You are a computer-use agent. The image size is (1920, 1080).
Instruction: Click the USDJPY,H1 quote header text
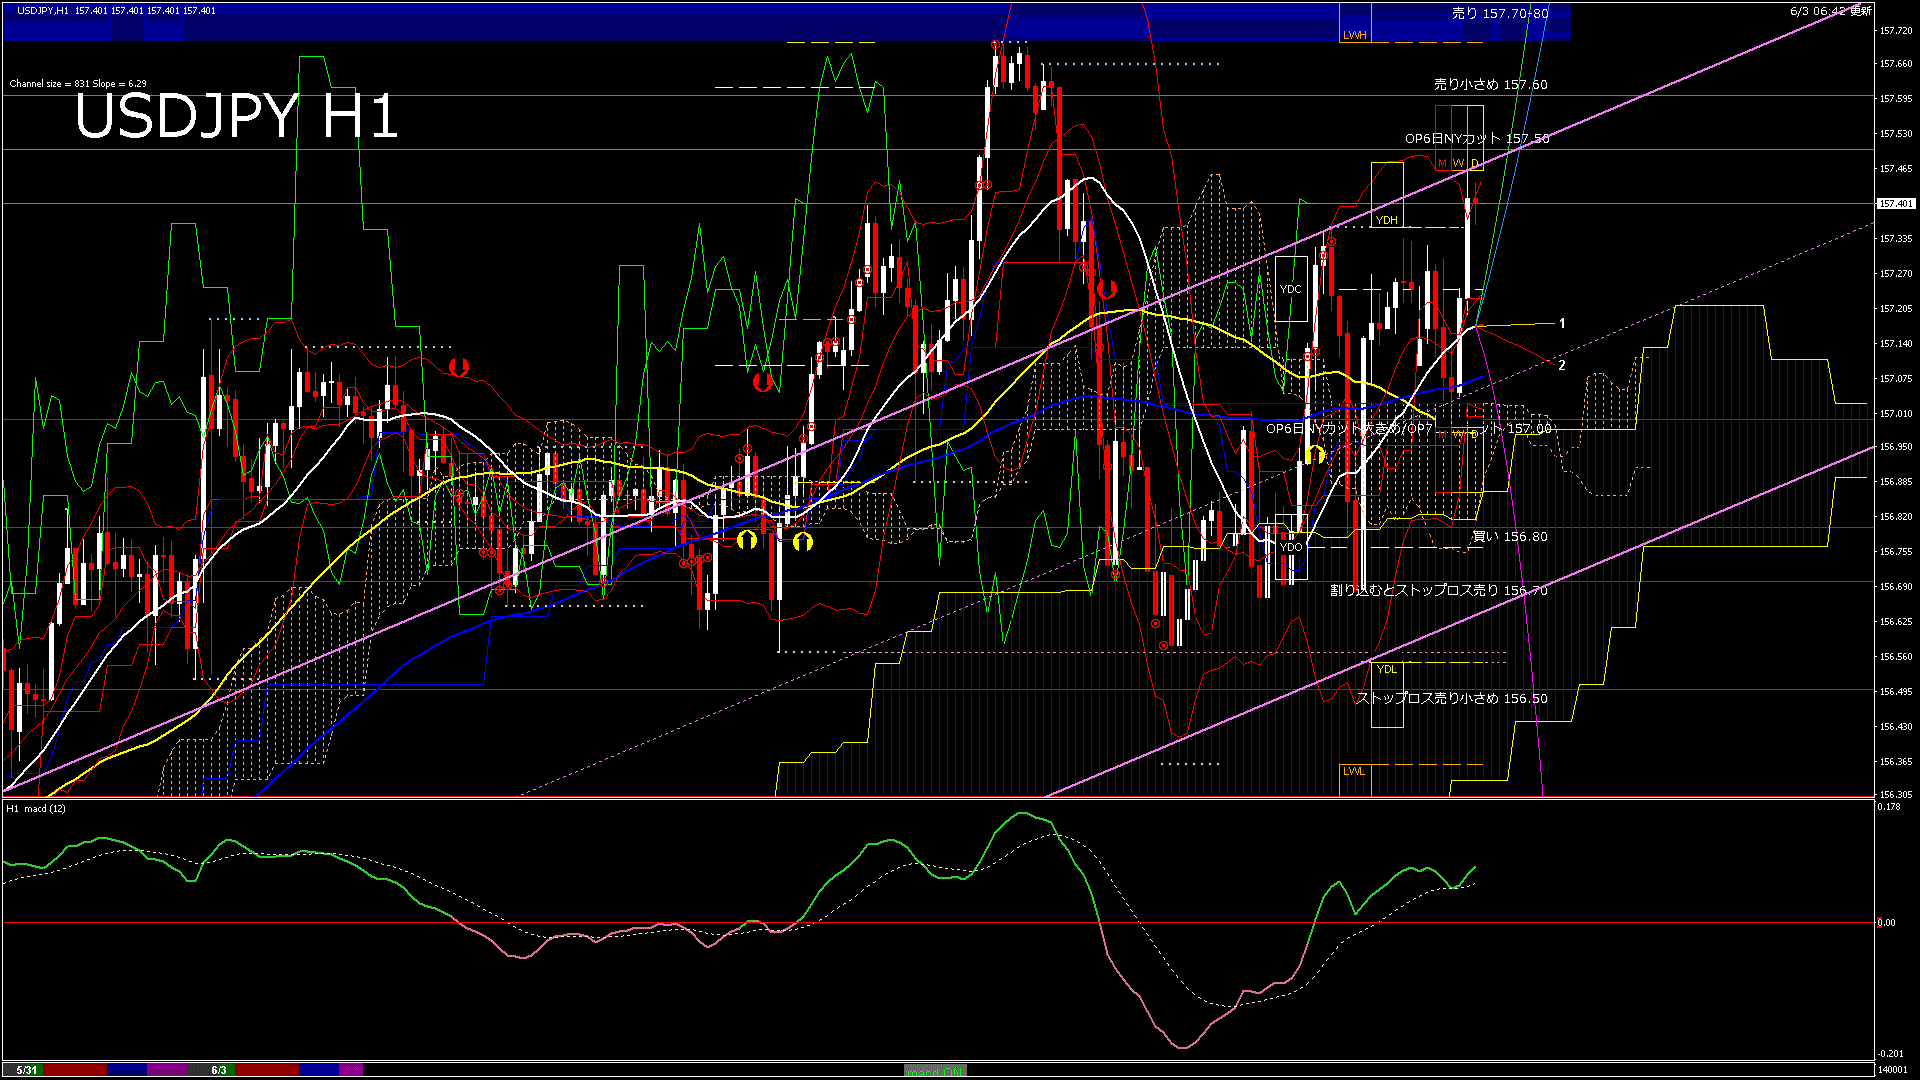tap(116, 10)
